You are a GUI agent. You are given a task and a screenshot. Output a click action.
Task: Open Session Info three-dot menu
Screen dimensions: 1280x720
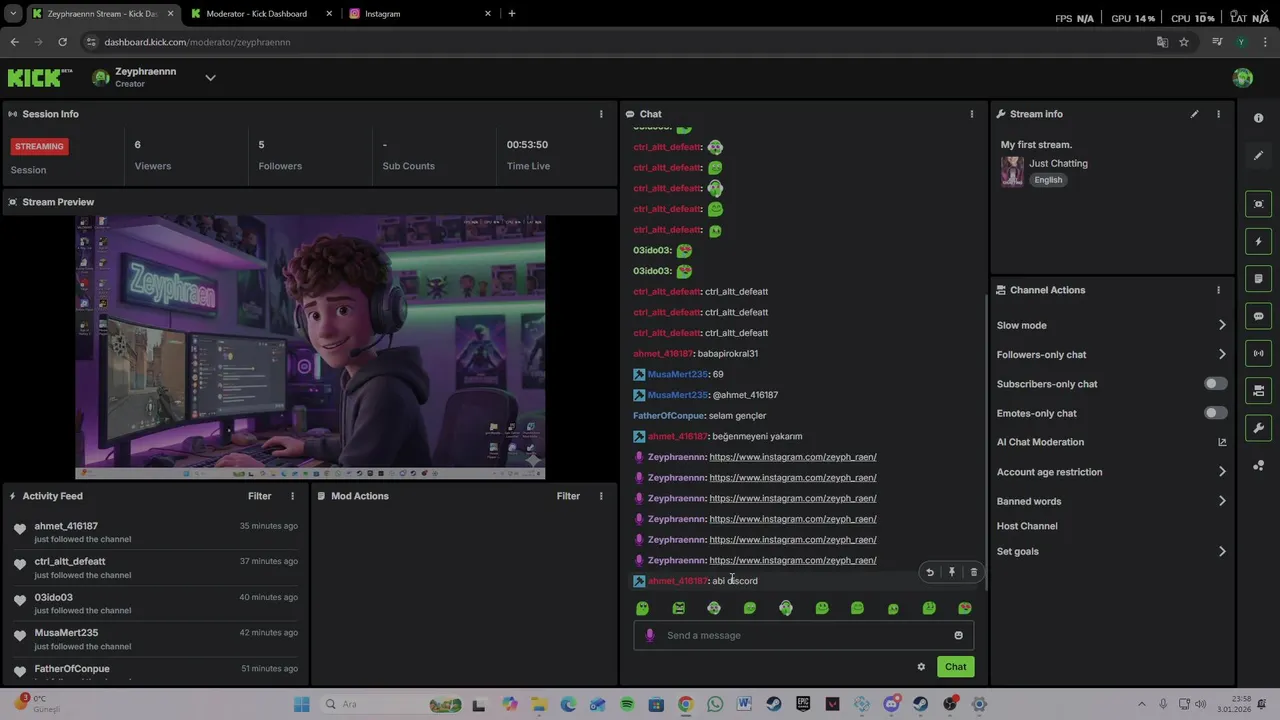[601, 114]
